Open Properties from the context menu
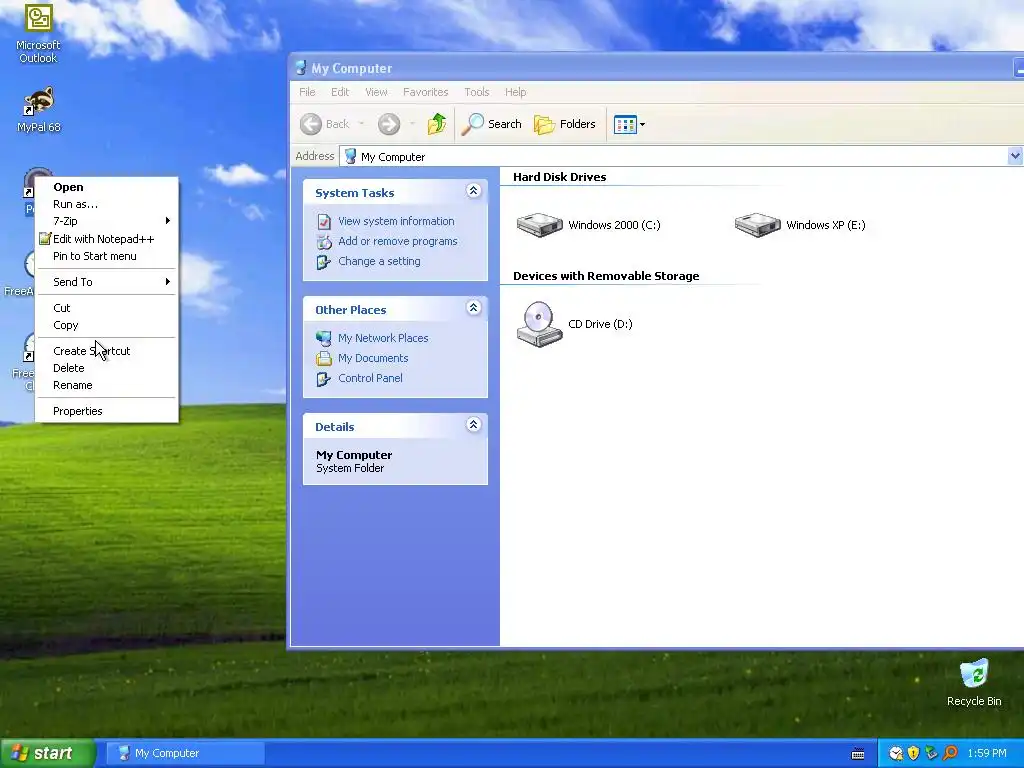Screen dimensions: 1024x768 click(x=106, y=411)
